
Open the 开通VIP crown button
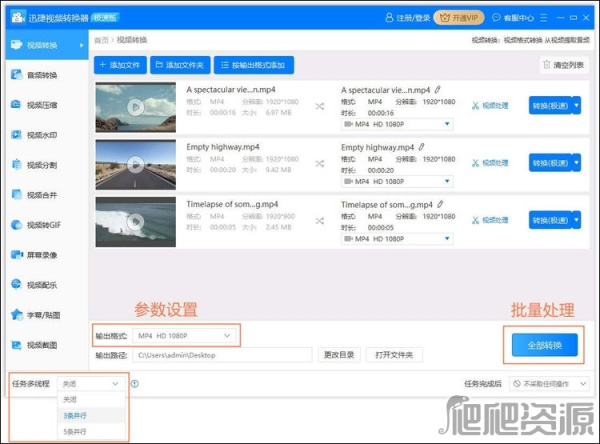tap(459, 18)
